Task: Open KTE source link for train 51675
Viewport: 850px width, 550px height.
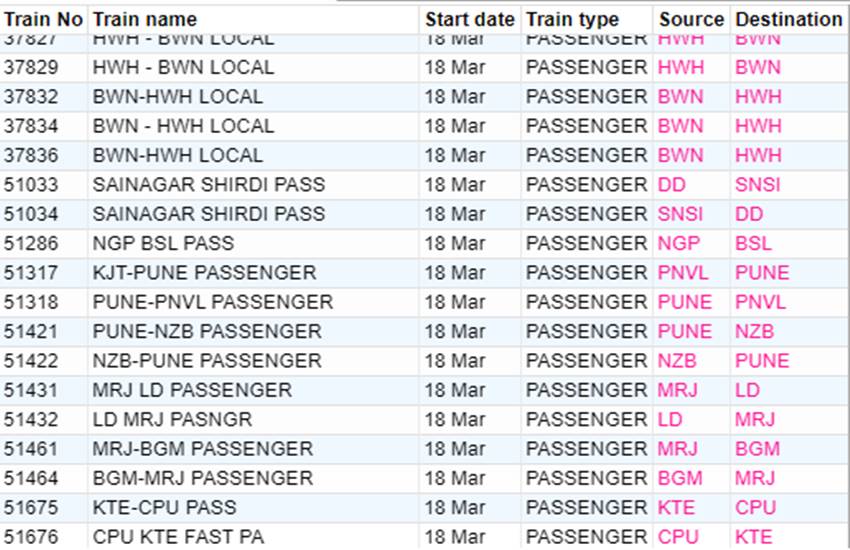Action: coord(676,507)
